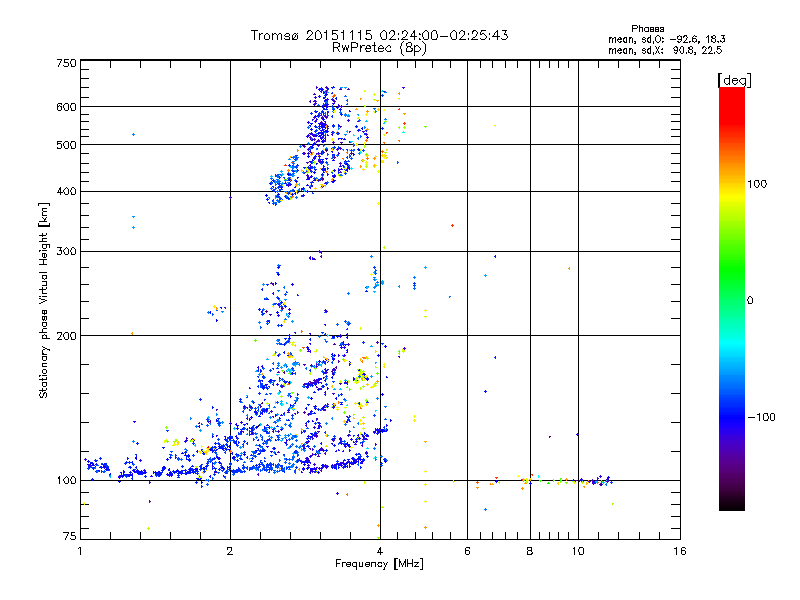Screen dimensions: 800x600
Task: Click the x-axis tick label '16'
Action: coord(680,551)
